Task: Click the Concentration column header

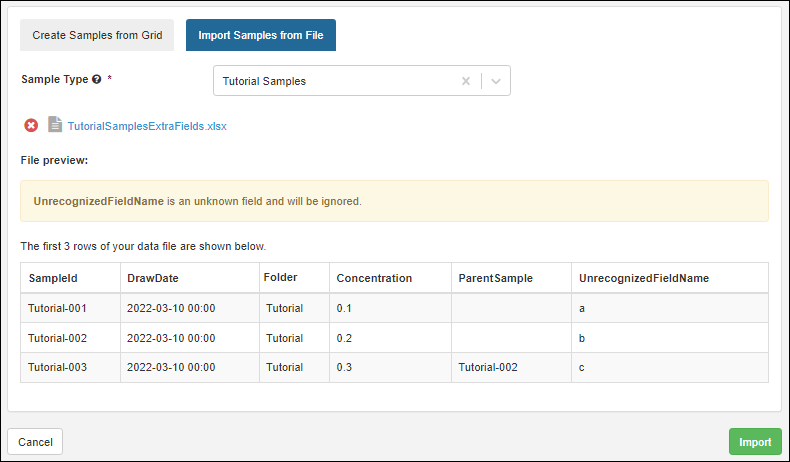Action: [x=374, y=278]
